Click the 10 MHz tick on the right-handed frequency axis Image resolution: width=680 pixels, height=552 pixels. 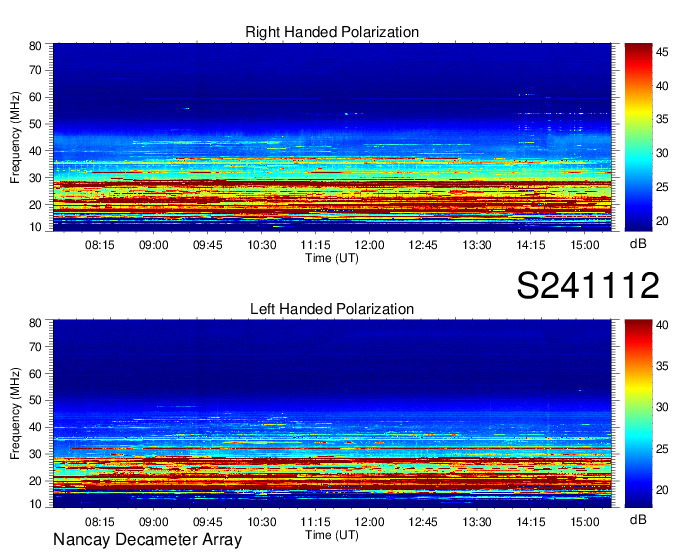pyautogui.click(x=35, y=227)
